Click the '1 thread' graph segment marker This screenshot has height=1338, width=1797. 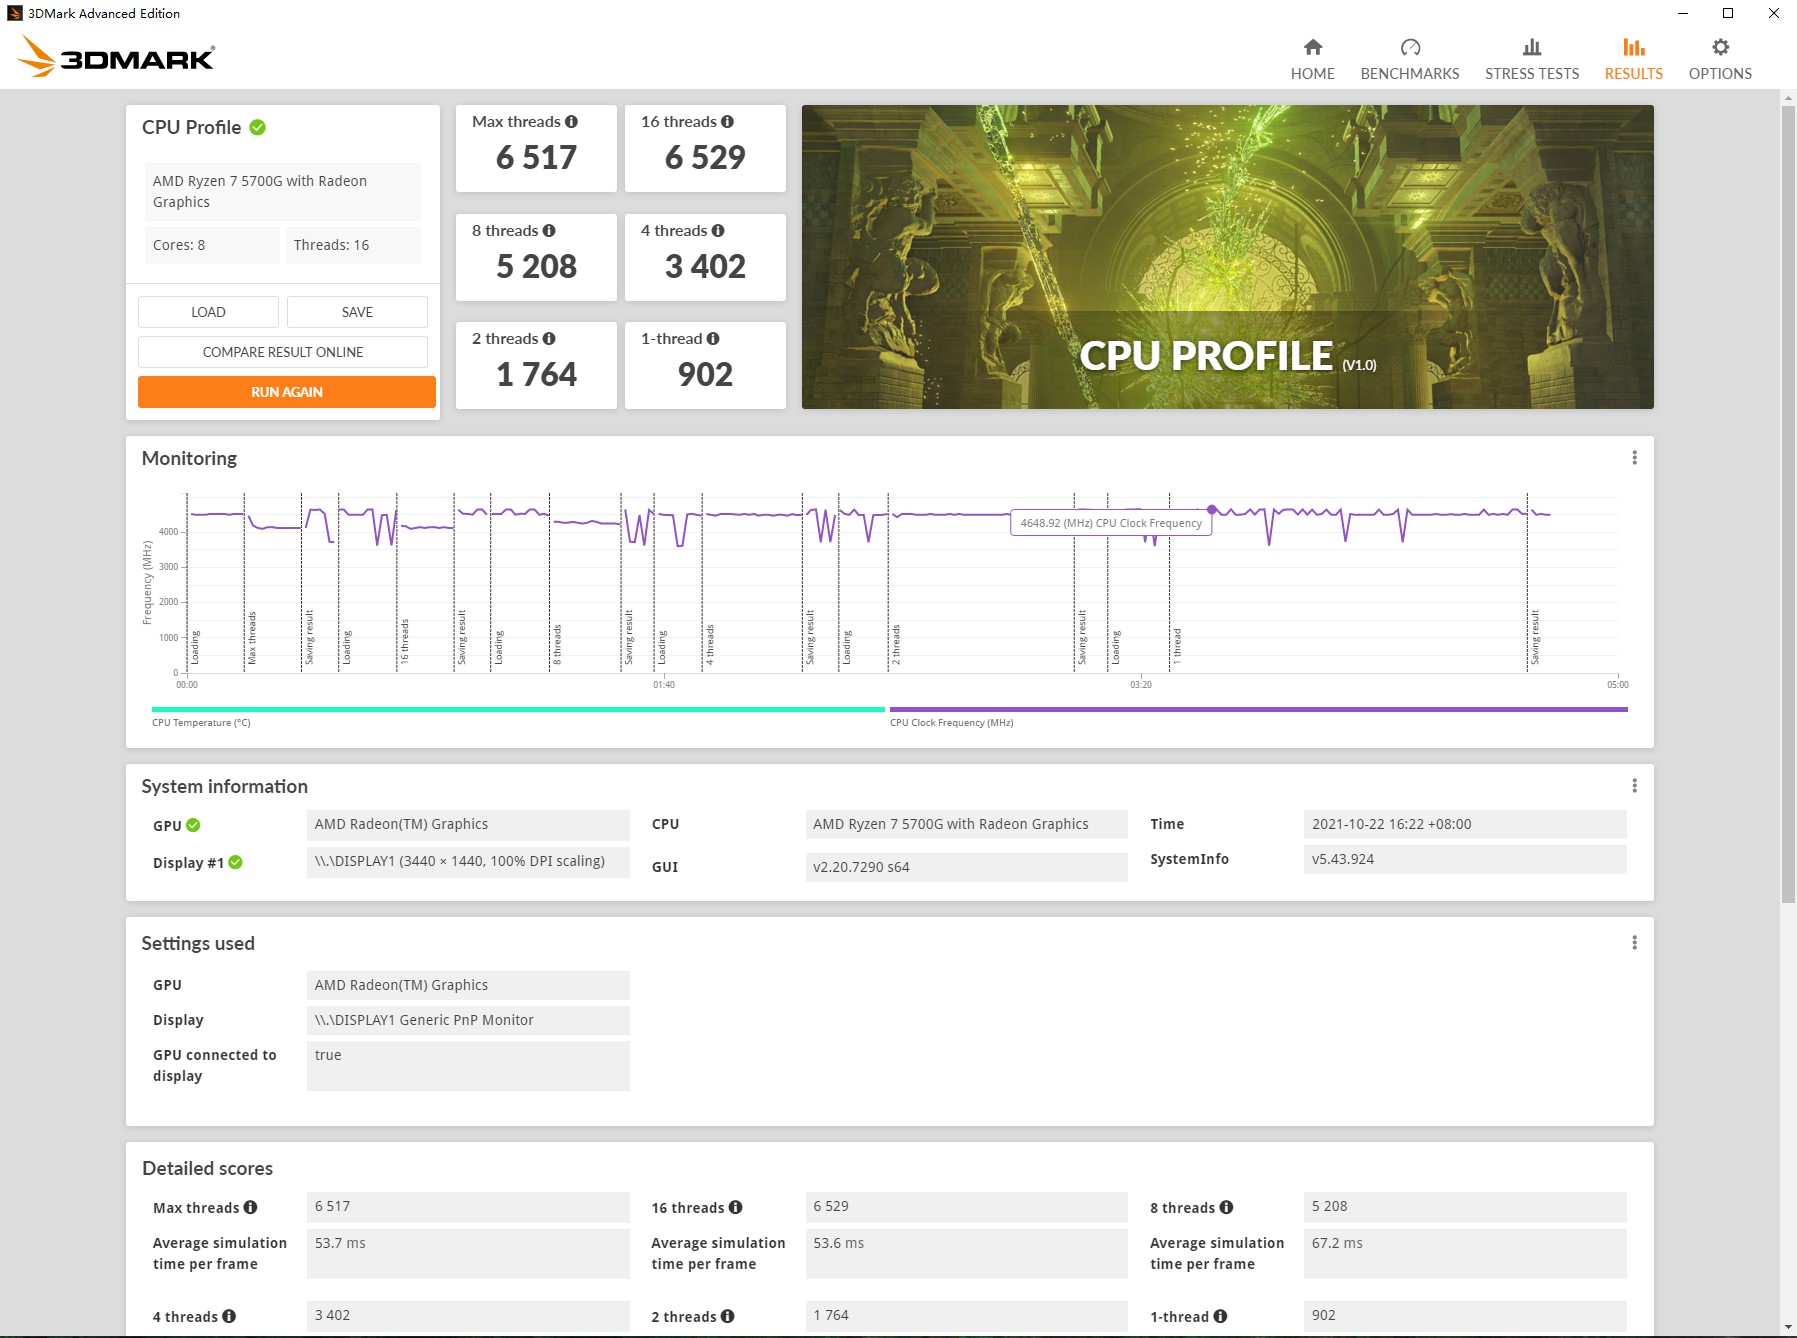point(1178,647)
